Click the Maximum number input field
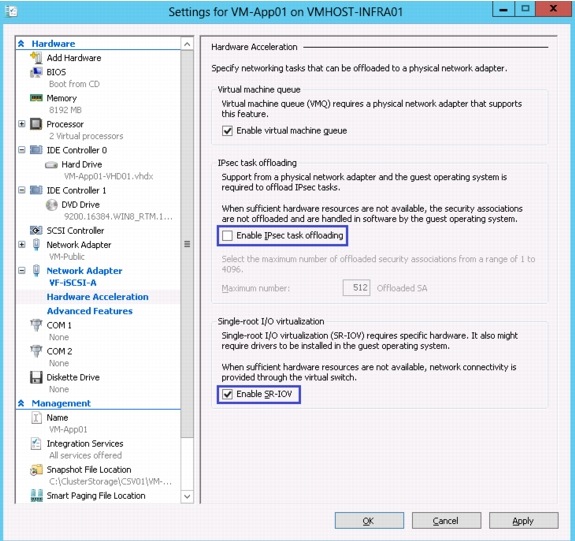The width and height of the screenshot is (575, 541). [356, 288]
